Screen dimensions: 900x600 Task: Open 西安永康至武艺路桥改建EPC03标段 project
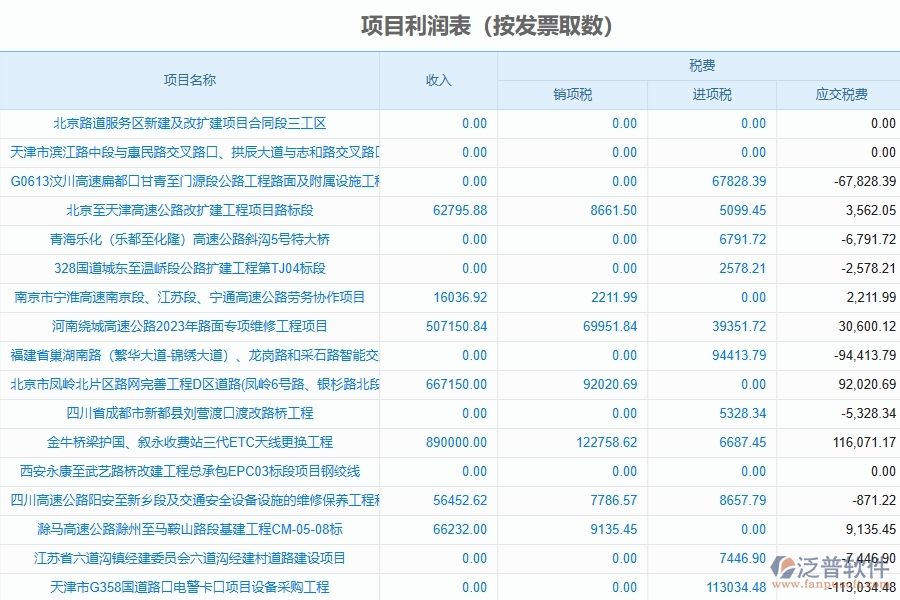[x=192, y=471]
